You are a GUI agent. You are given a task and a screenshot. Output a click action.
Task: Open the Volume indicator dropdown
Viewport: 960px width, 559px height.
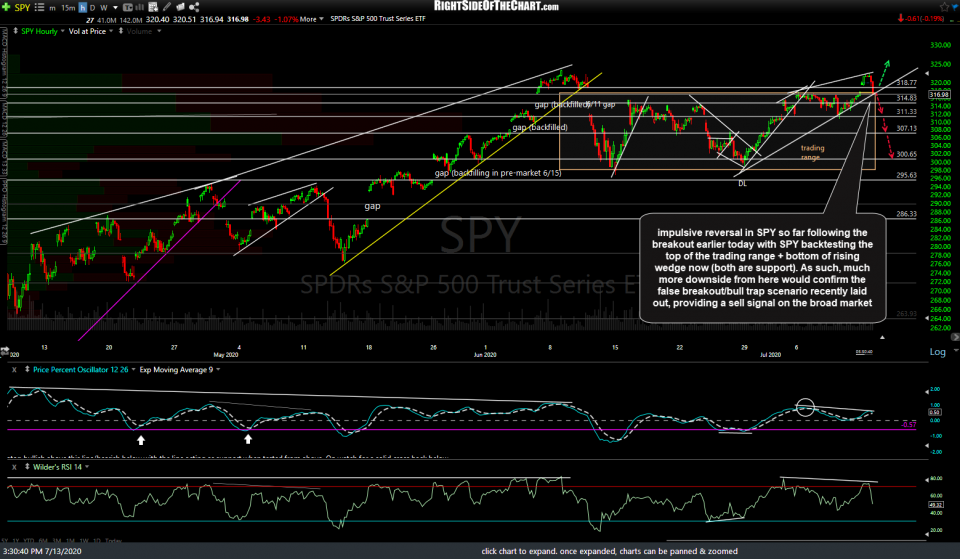(x=159, y=31)
